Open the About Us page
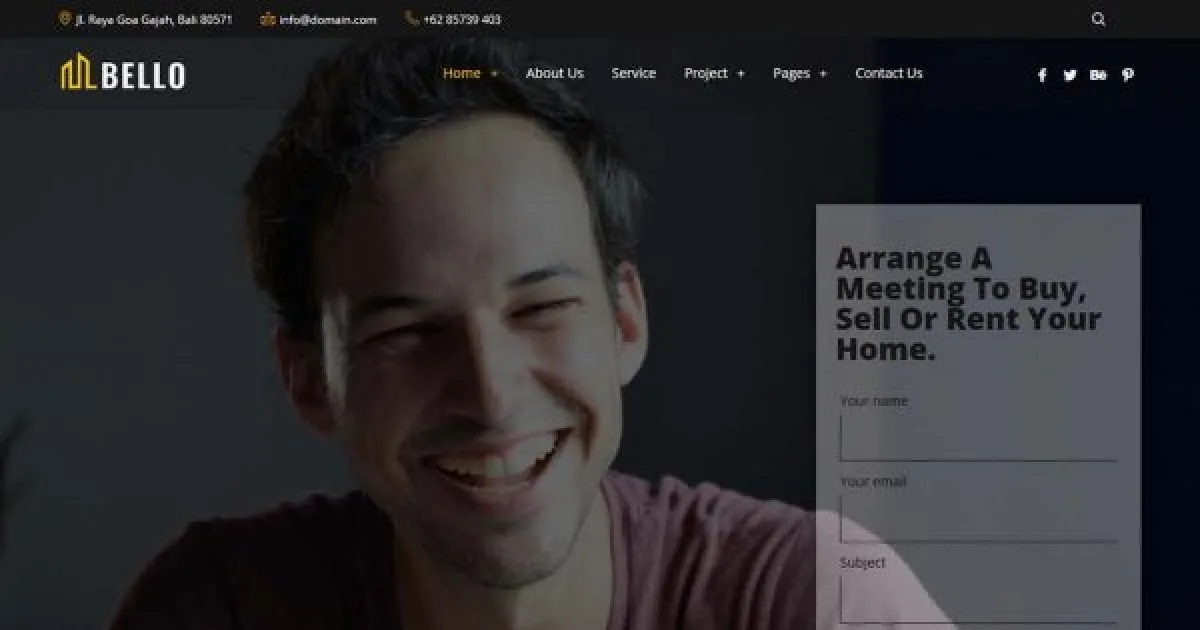Viewport: 1200px width, 630px height. (x=555, y=73)
